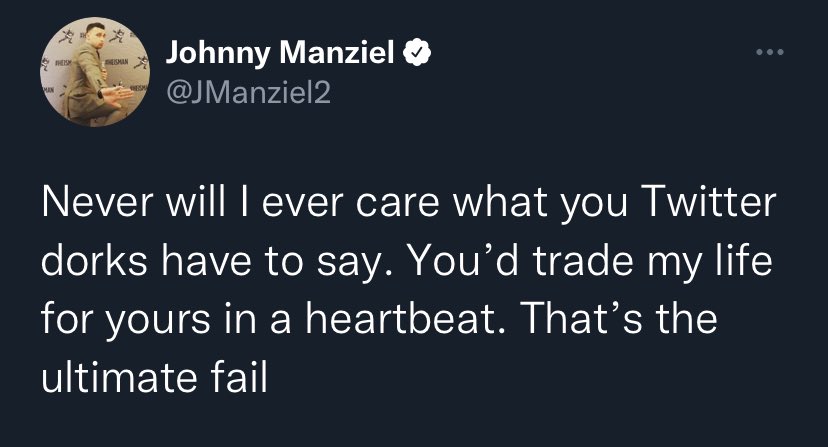Click the display name Johnny Manziel
The height and width of the screenshot is (447, 828).
(x=280, y=53)
